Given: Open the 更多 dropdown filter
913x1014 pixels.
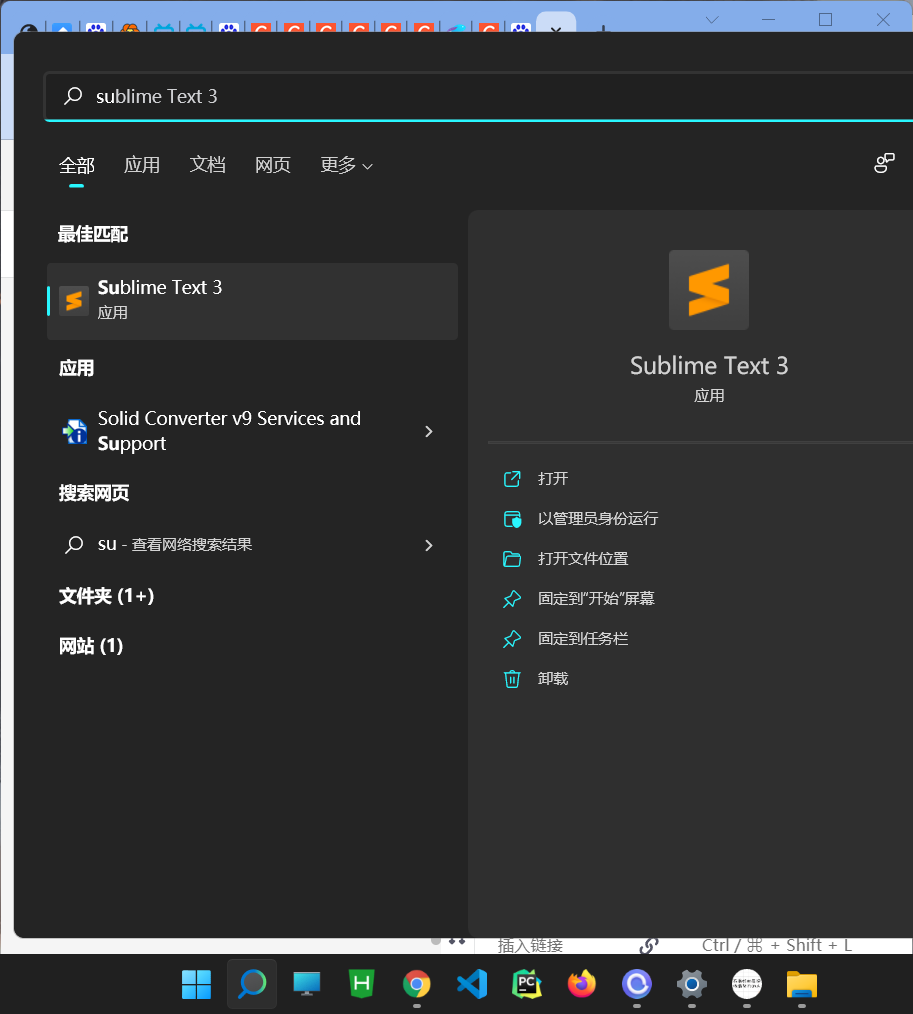Looking at the screenshot, I should 347,166.
